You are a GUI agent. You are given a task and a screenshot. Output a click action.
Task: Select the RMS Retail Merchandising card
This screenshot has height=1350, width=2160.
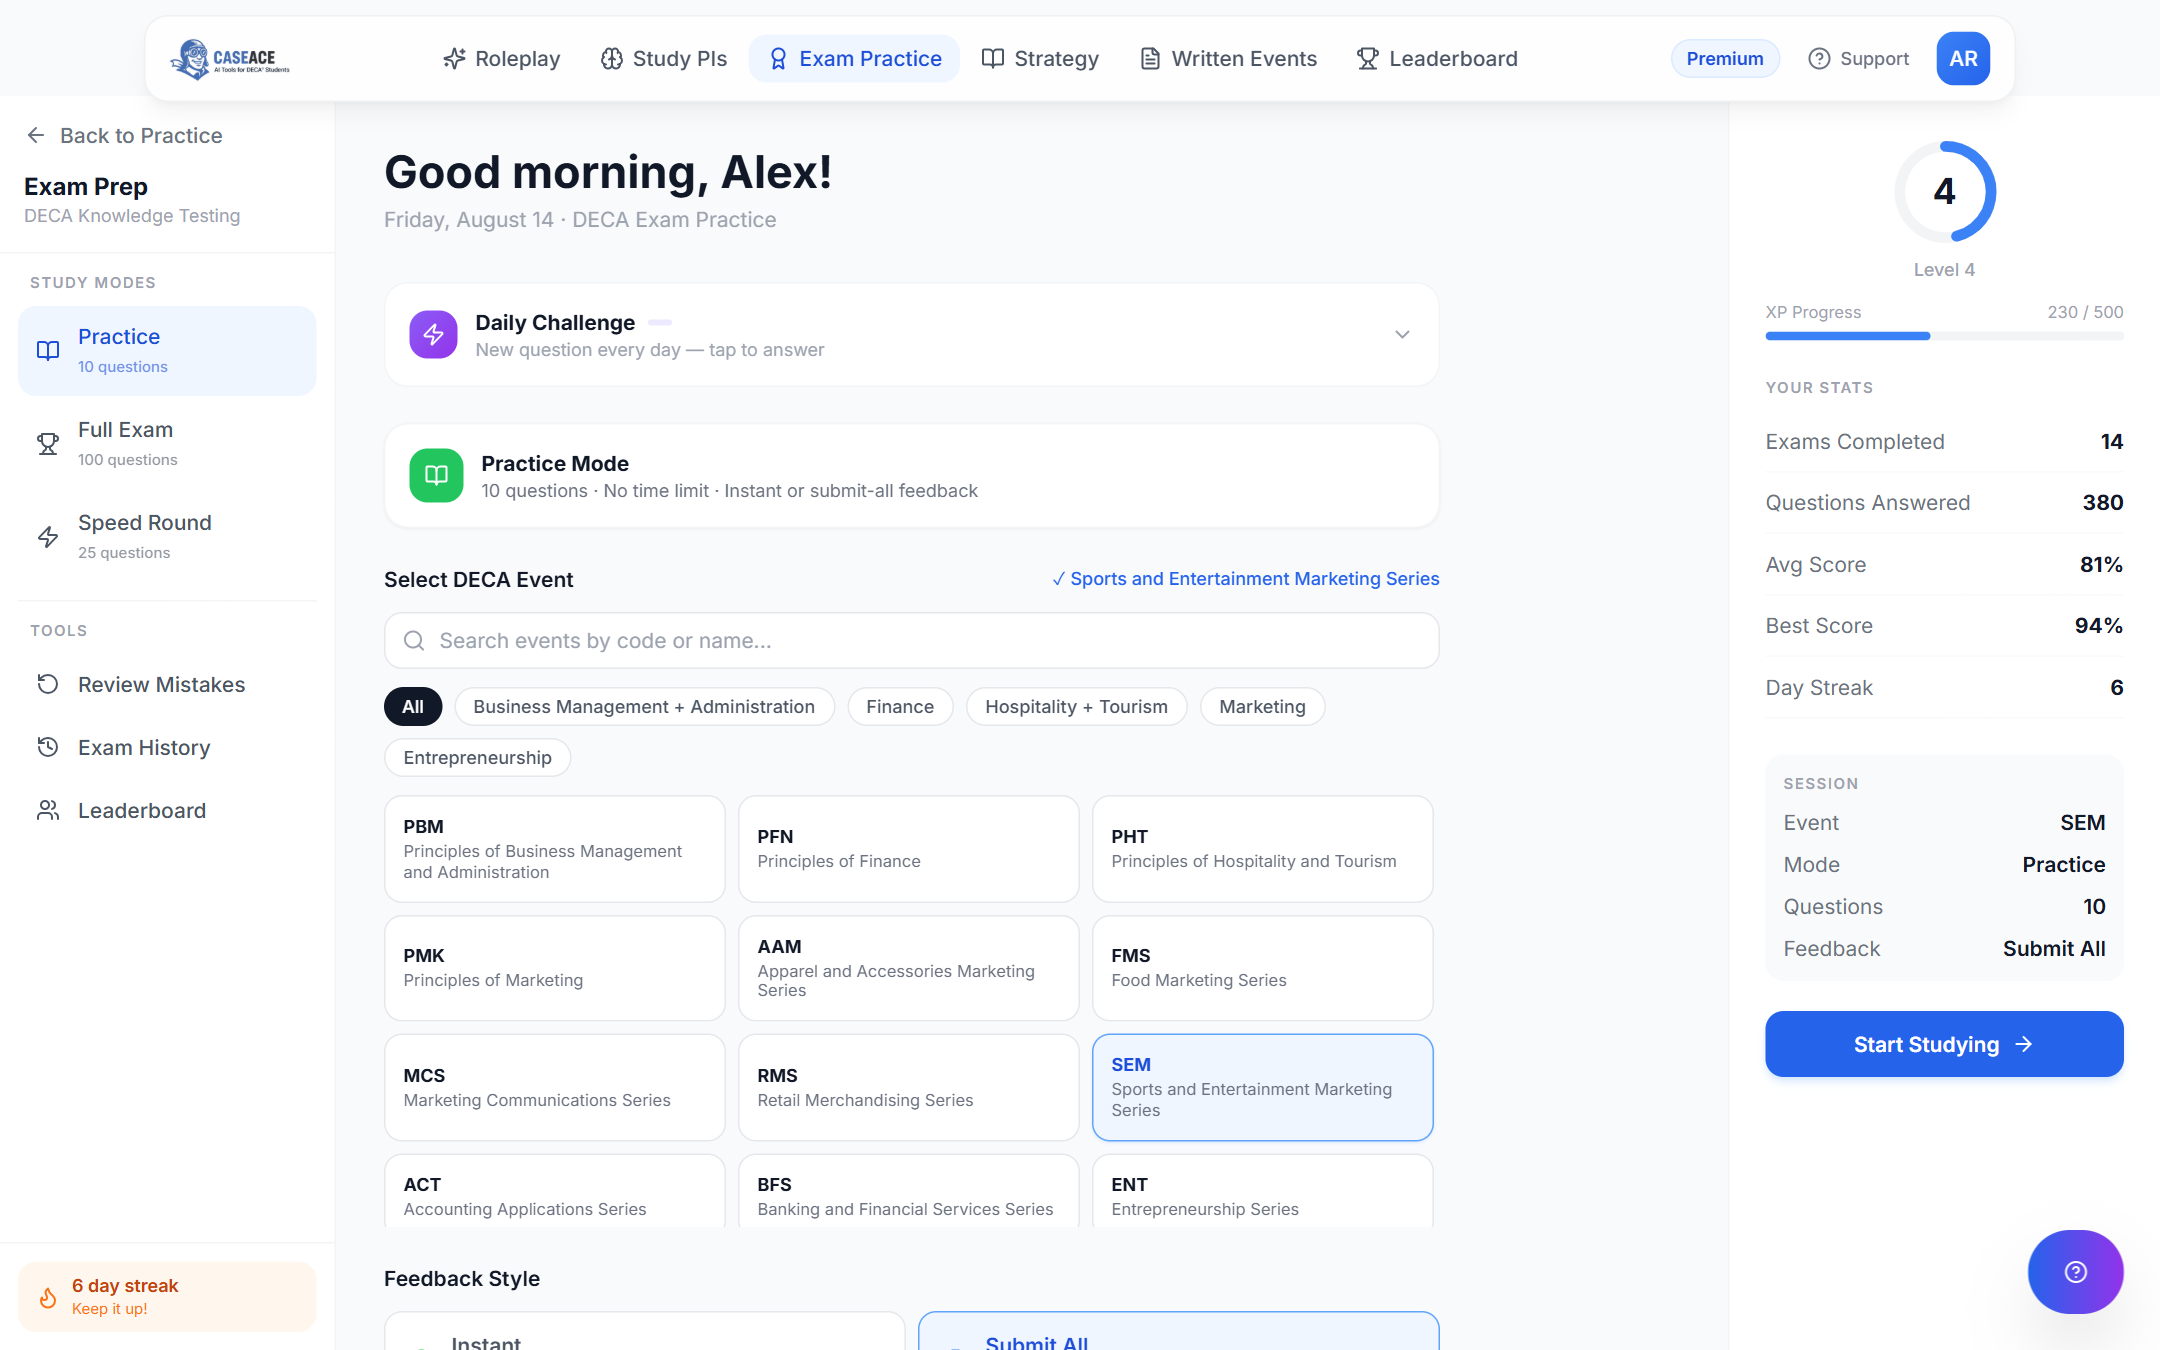pos(908,1087)
